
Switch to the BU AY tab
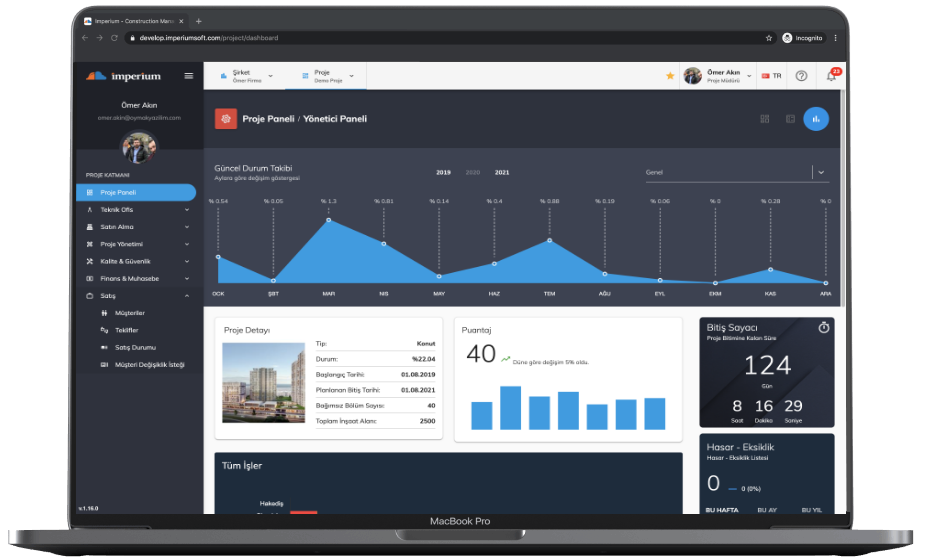pos(767,510)
